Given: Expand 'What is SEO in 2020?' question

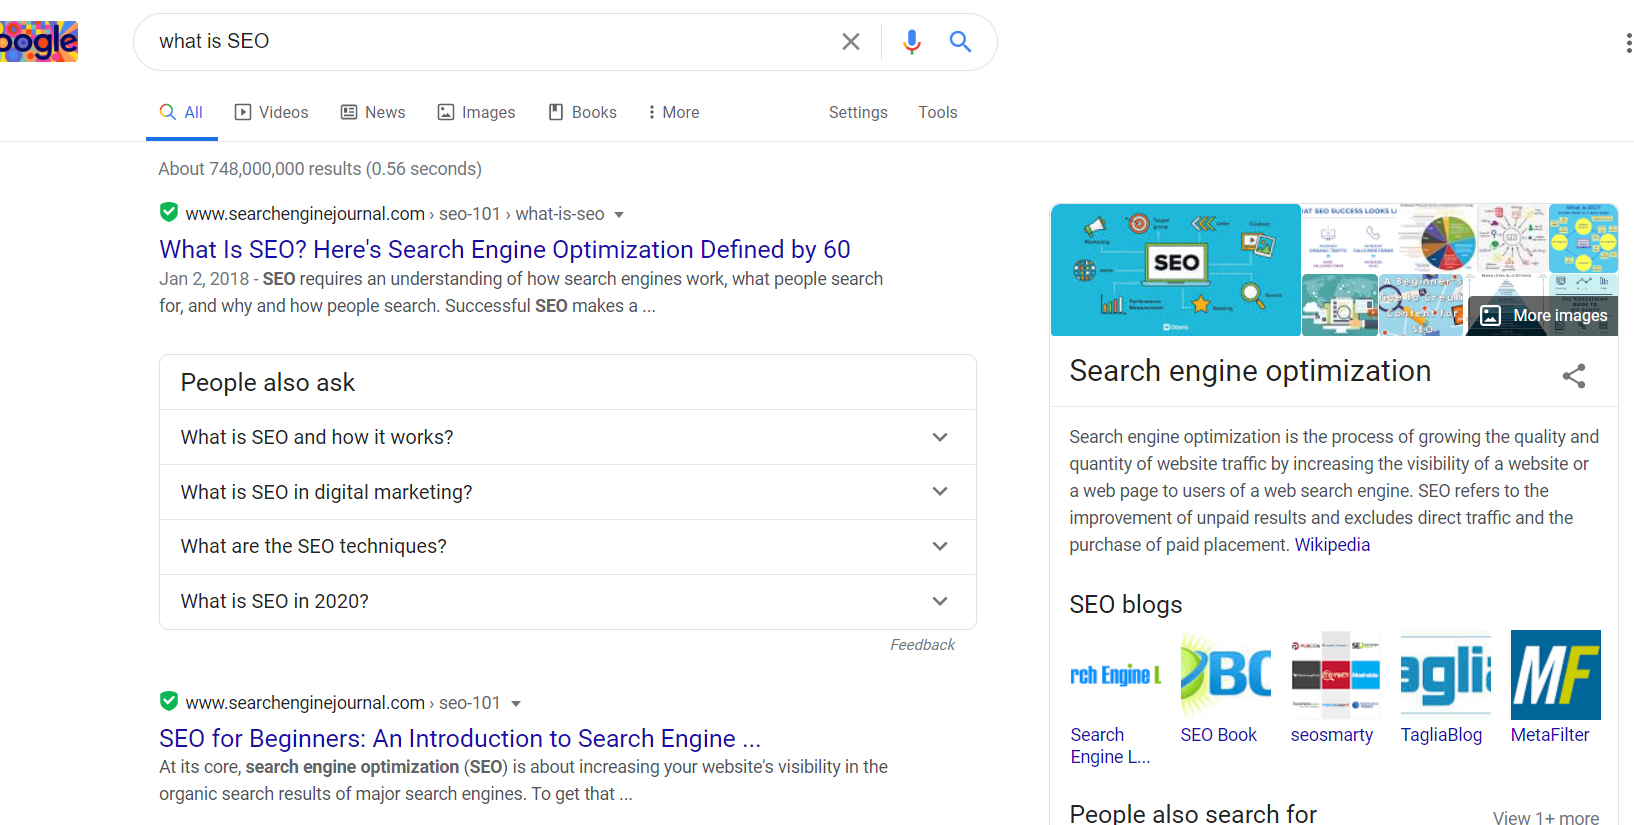Looking at the screenshot, I should click(x=567, y=601).
